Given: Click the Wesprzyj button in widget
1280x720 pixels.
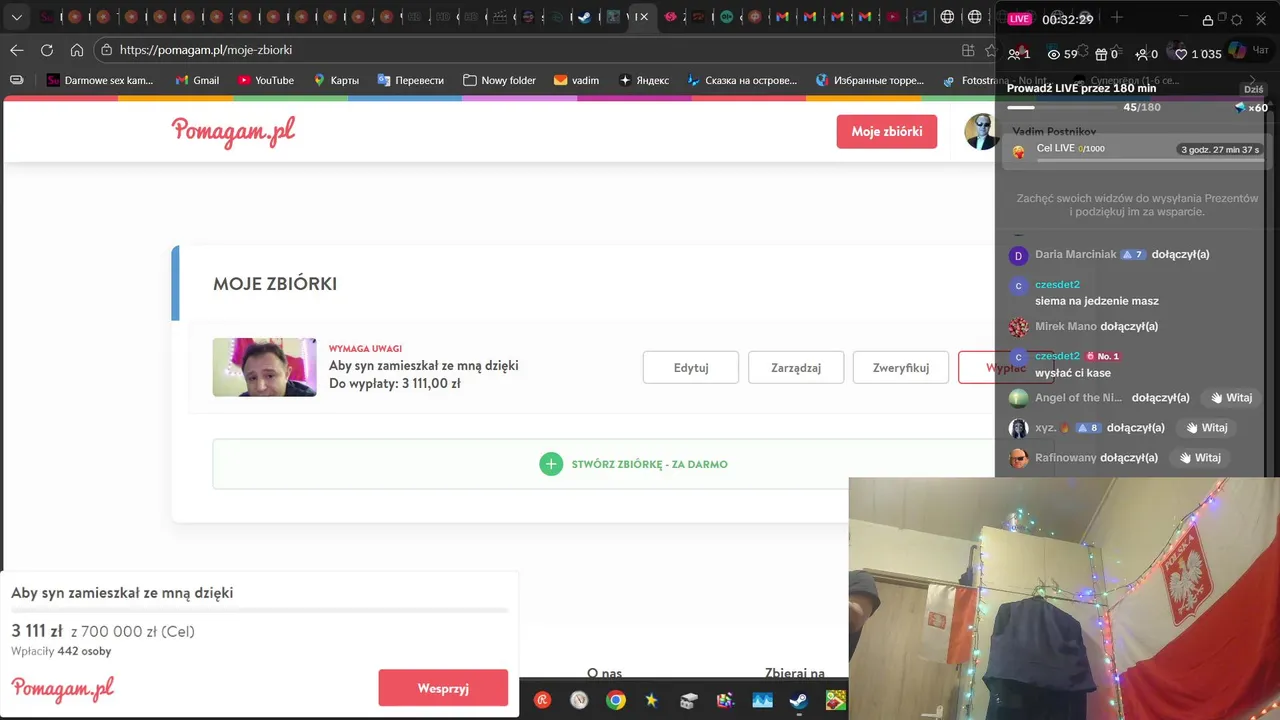Looking at the screenshot, I should pos(443,688).
